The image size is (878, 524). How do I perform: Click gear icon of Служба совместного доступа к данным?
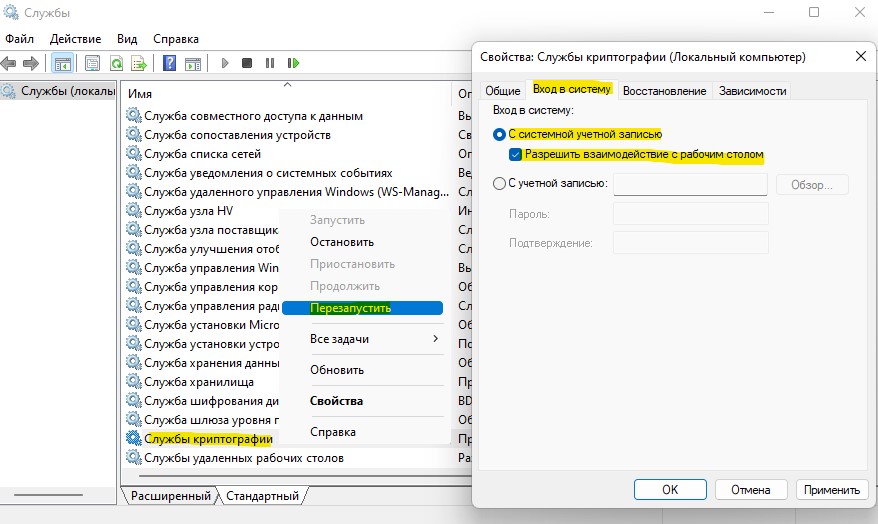point(133,115)
